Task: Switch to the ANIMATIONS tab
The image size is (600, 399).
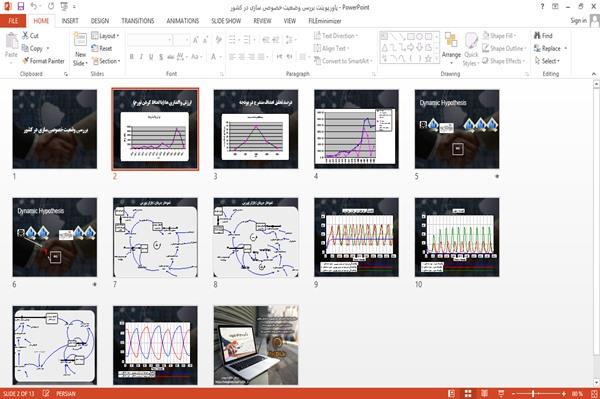Action: coord(183,21)
